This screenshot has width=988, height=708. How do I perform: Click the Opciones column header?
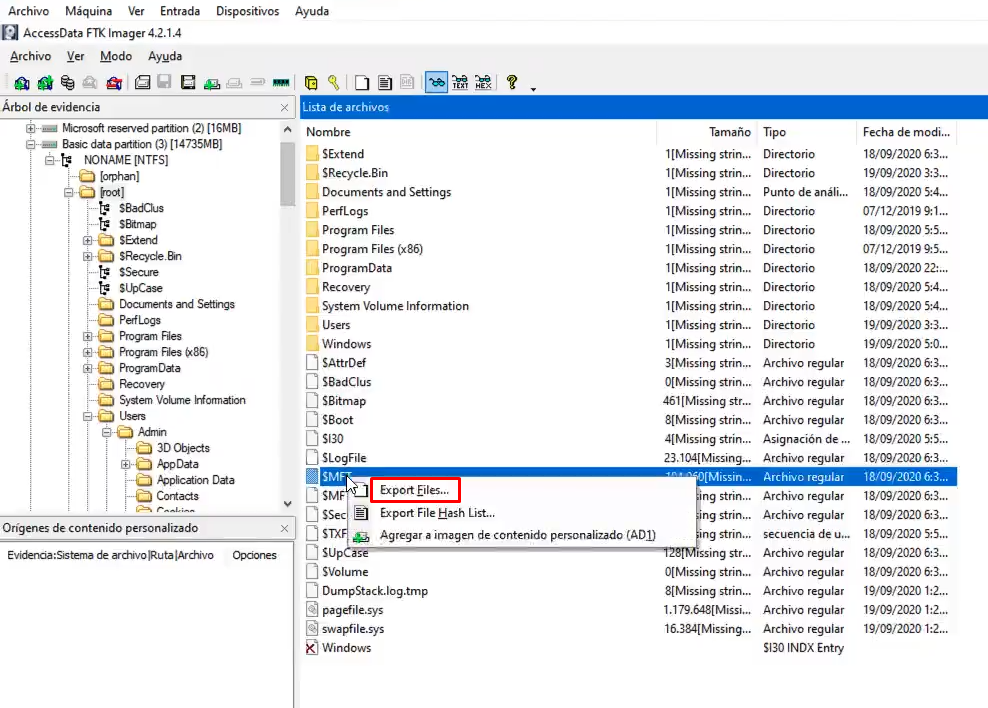pyautogui.click(x=255, y=555)
